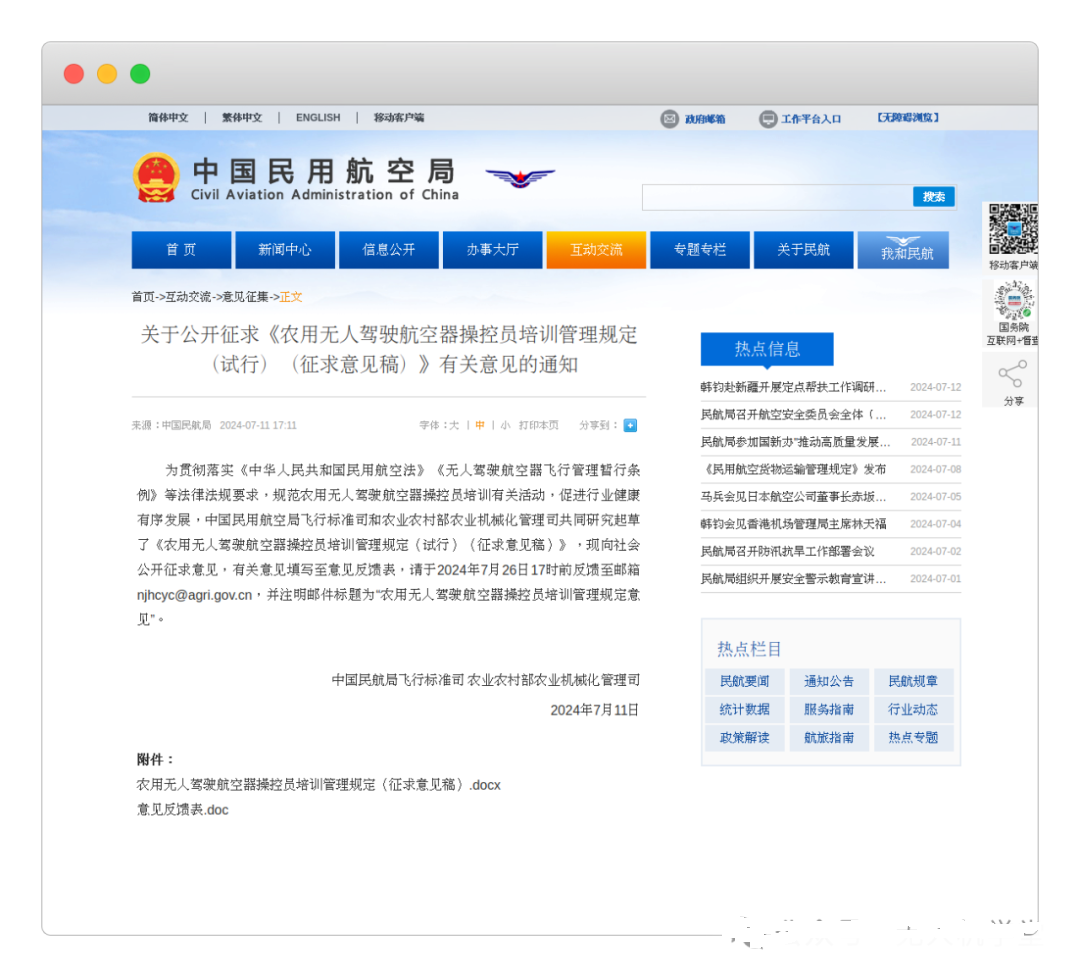Image resolution: width=1080 pixels, height=977 pixels.
Task: Open the 专题专栏 section tab
Action: [700, 250]
